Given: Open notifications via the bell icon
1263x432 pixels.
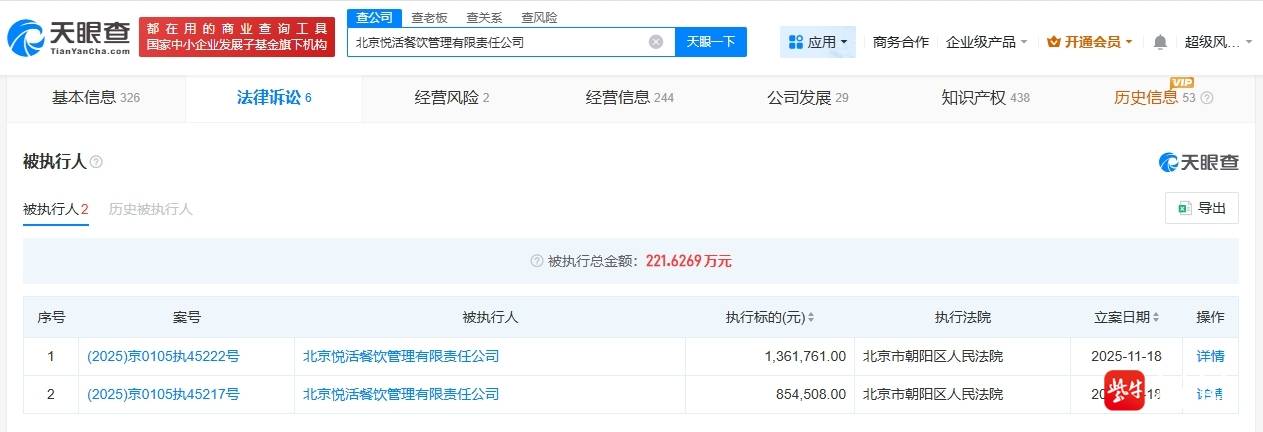Looking at the screenshot, I should pos(1160,42).
